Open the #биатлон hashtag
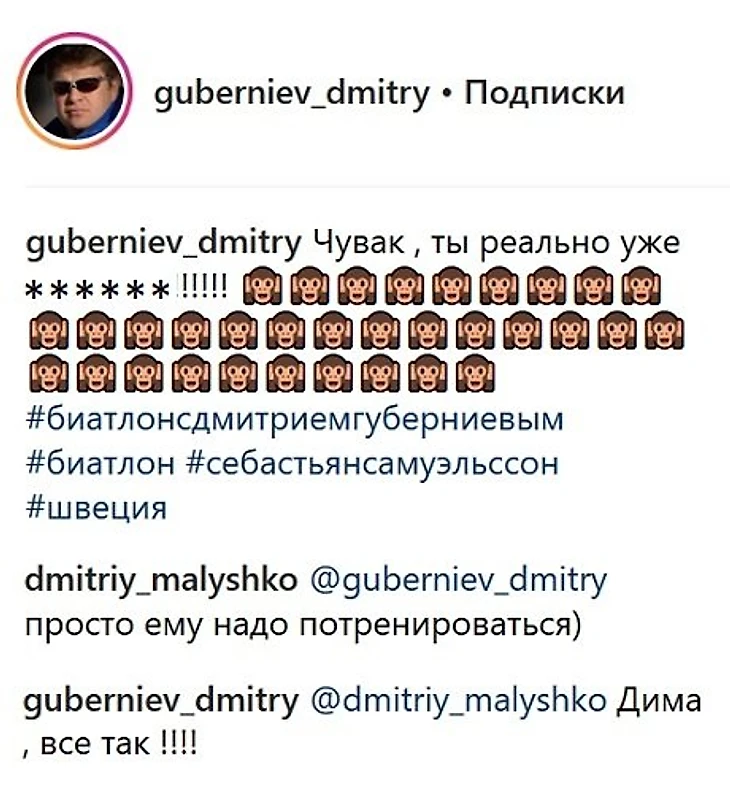The width and height of the screenshot is (730, 798). [100, 463]
